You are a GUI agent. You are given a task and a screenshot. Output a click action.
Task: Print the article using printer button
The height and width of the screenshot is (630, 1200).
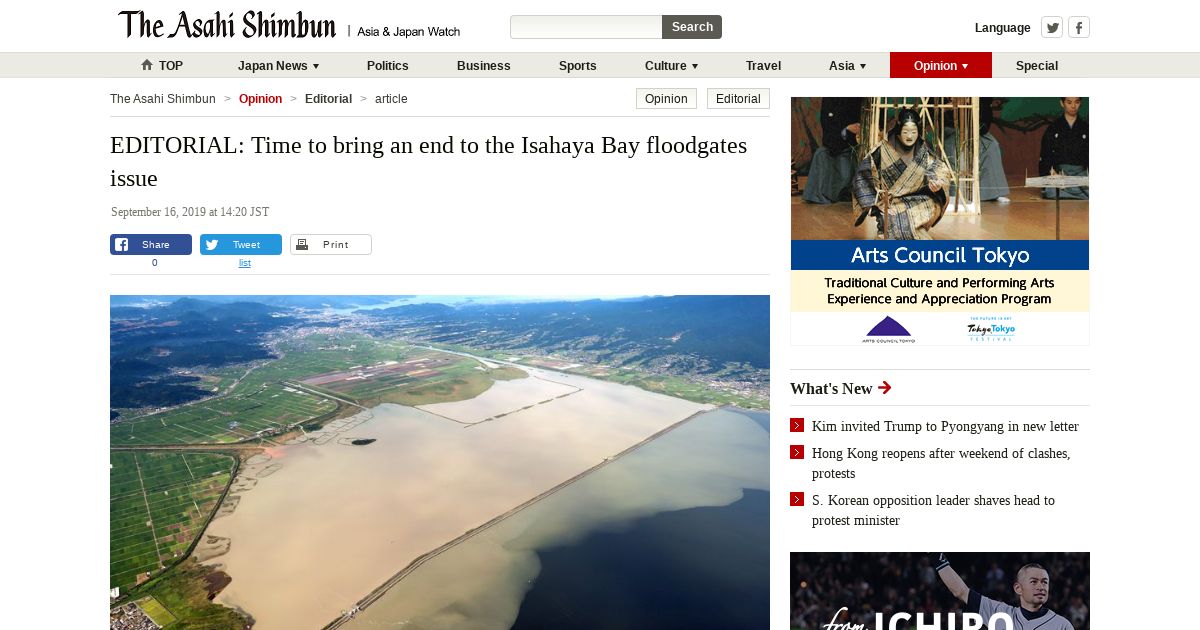pos(331,245)
